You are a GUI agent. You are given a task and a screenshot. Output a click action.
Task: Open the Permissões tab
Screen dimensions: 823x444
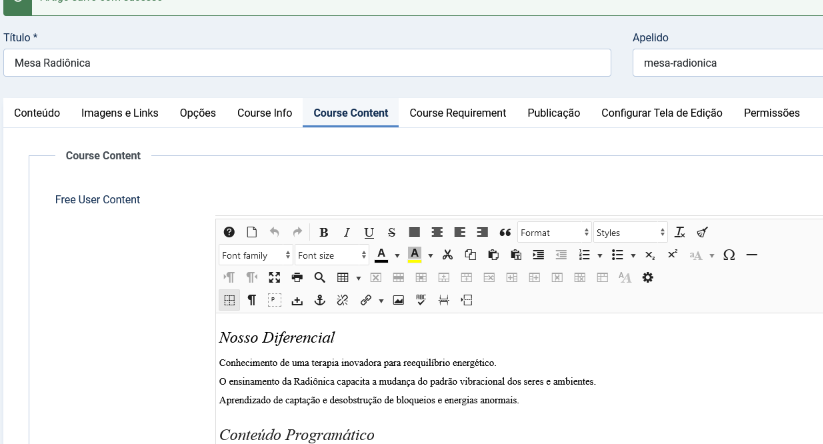771,113
